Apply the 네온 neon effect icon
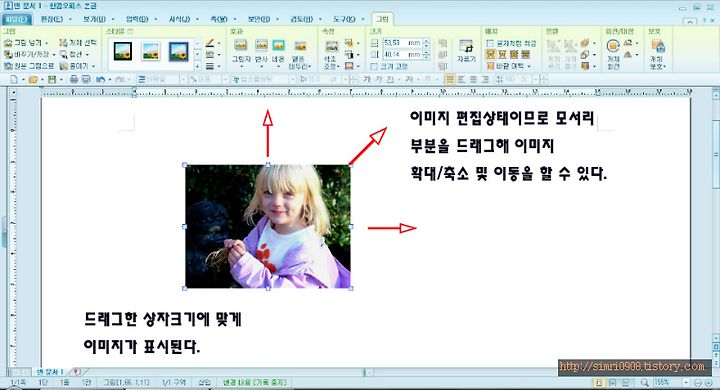The height and width of the screenshot is (390, 720). tap(278, 45)
